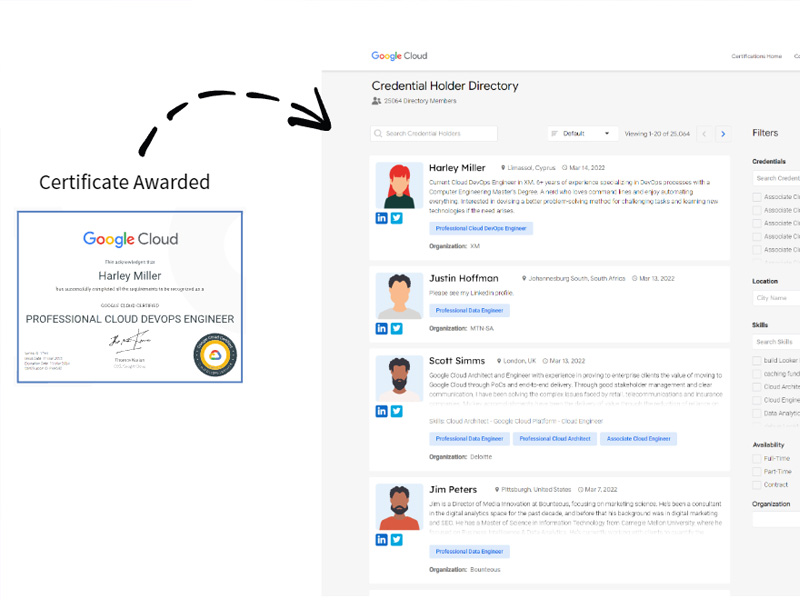This screenshot has width=800, height=600.
Task: Click the magnifier icon in Search Credential Holders
Action: click(x=378, y=134)
